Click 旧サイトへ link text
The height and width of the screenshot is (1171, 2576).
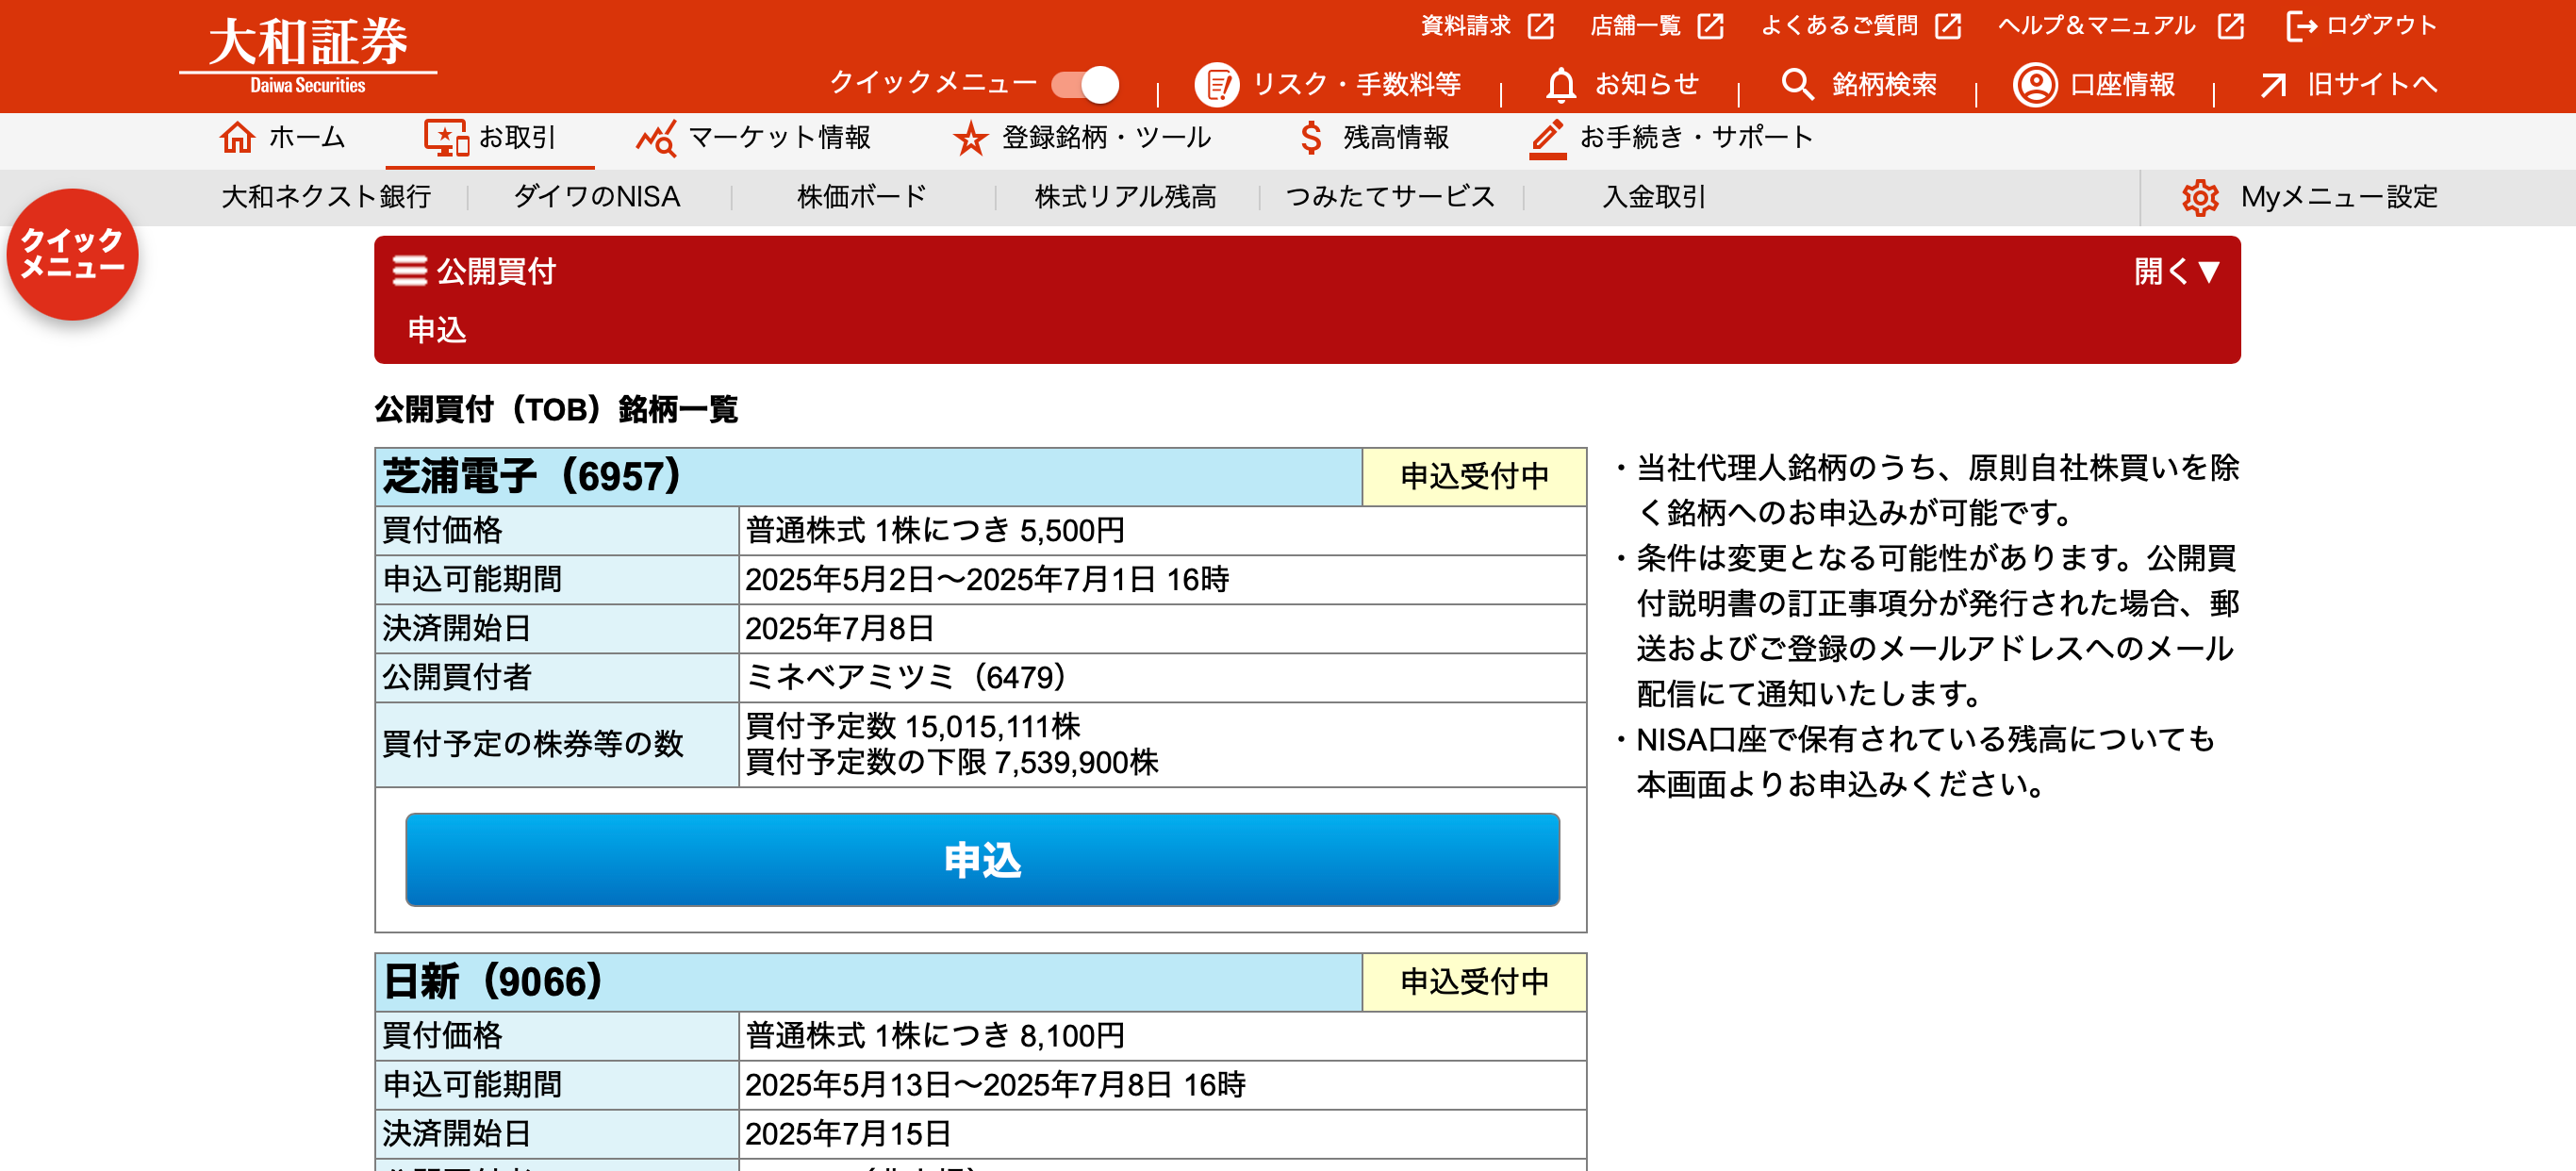pos(2373,85)
